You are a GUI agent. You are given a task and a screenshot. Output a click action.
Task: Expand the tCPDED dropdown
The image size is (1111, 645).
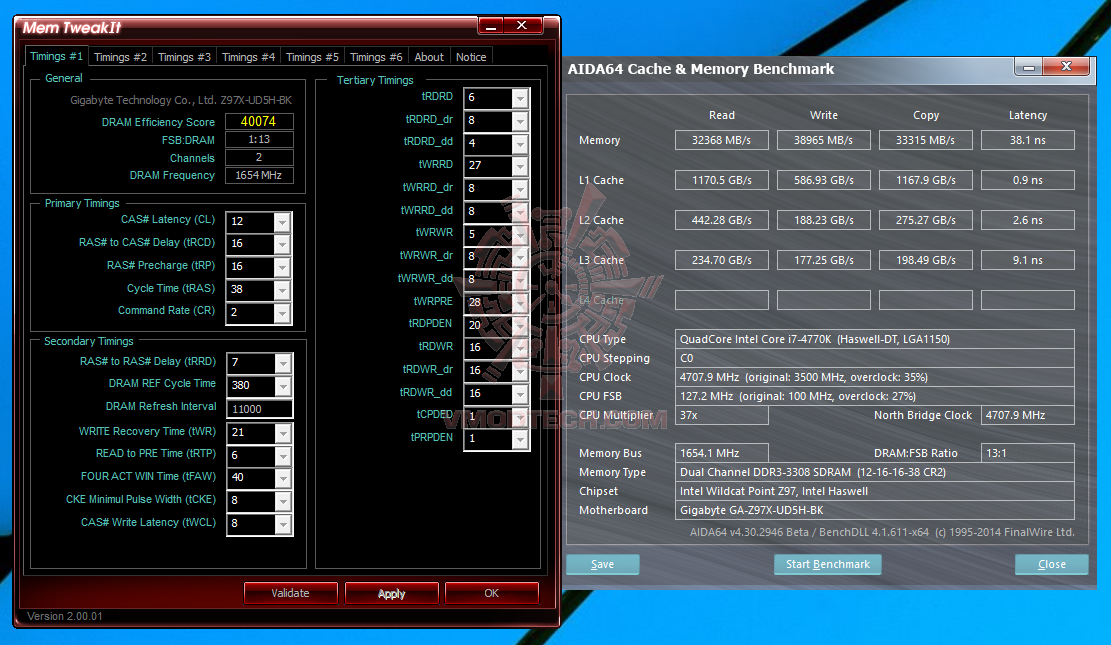click(520, 416)
